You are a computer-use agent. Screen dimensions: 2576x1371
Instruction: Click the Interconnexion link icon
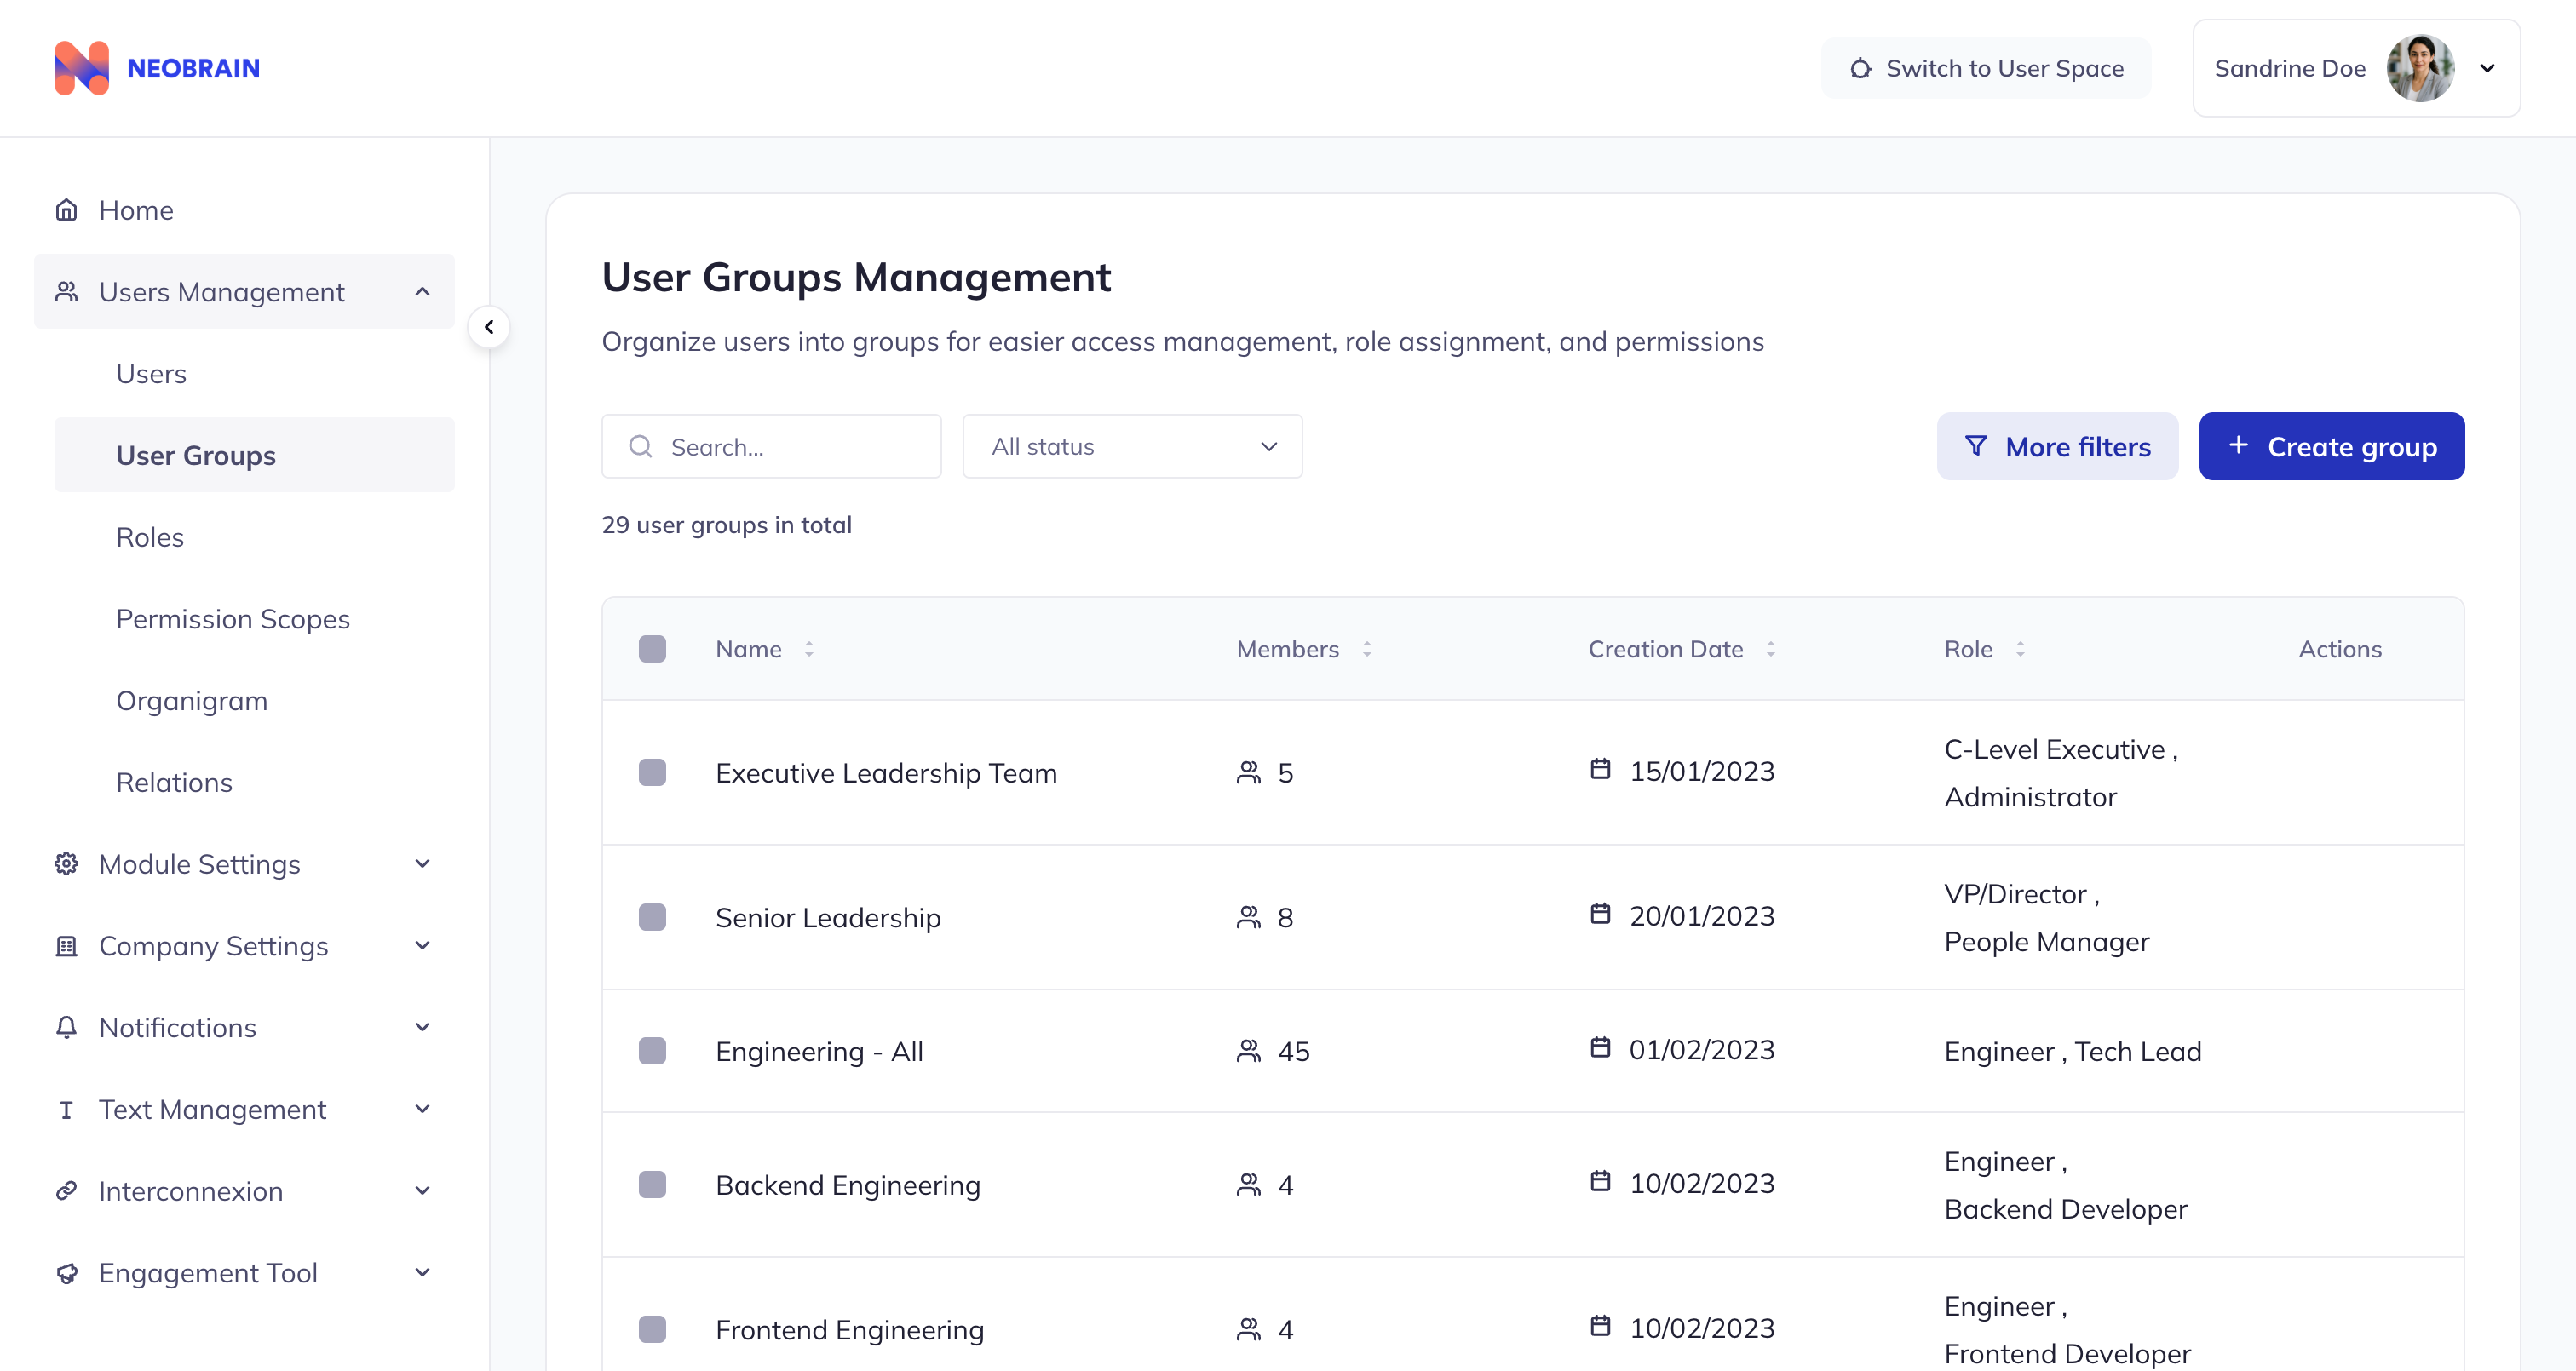click(x=66, y=1191)
